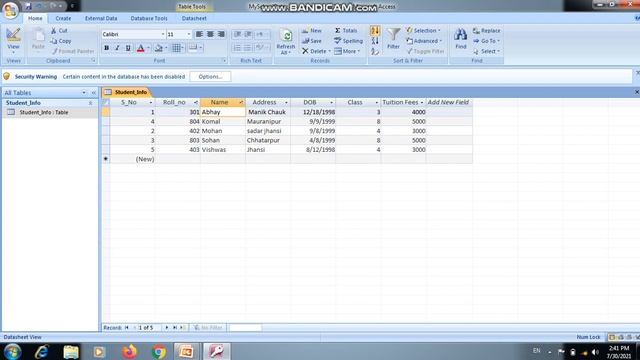Open the Select dropdown
This screenshot has height=360, width=640.
pyautogui.click(x=487, y=51)
